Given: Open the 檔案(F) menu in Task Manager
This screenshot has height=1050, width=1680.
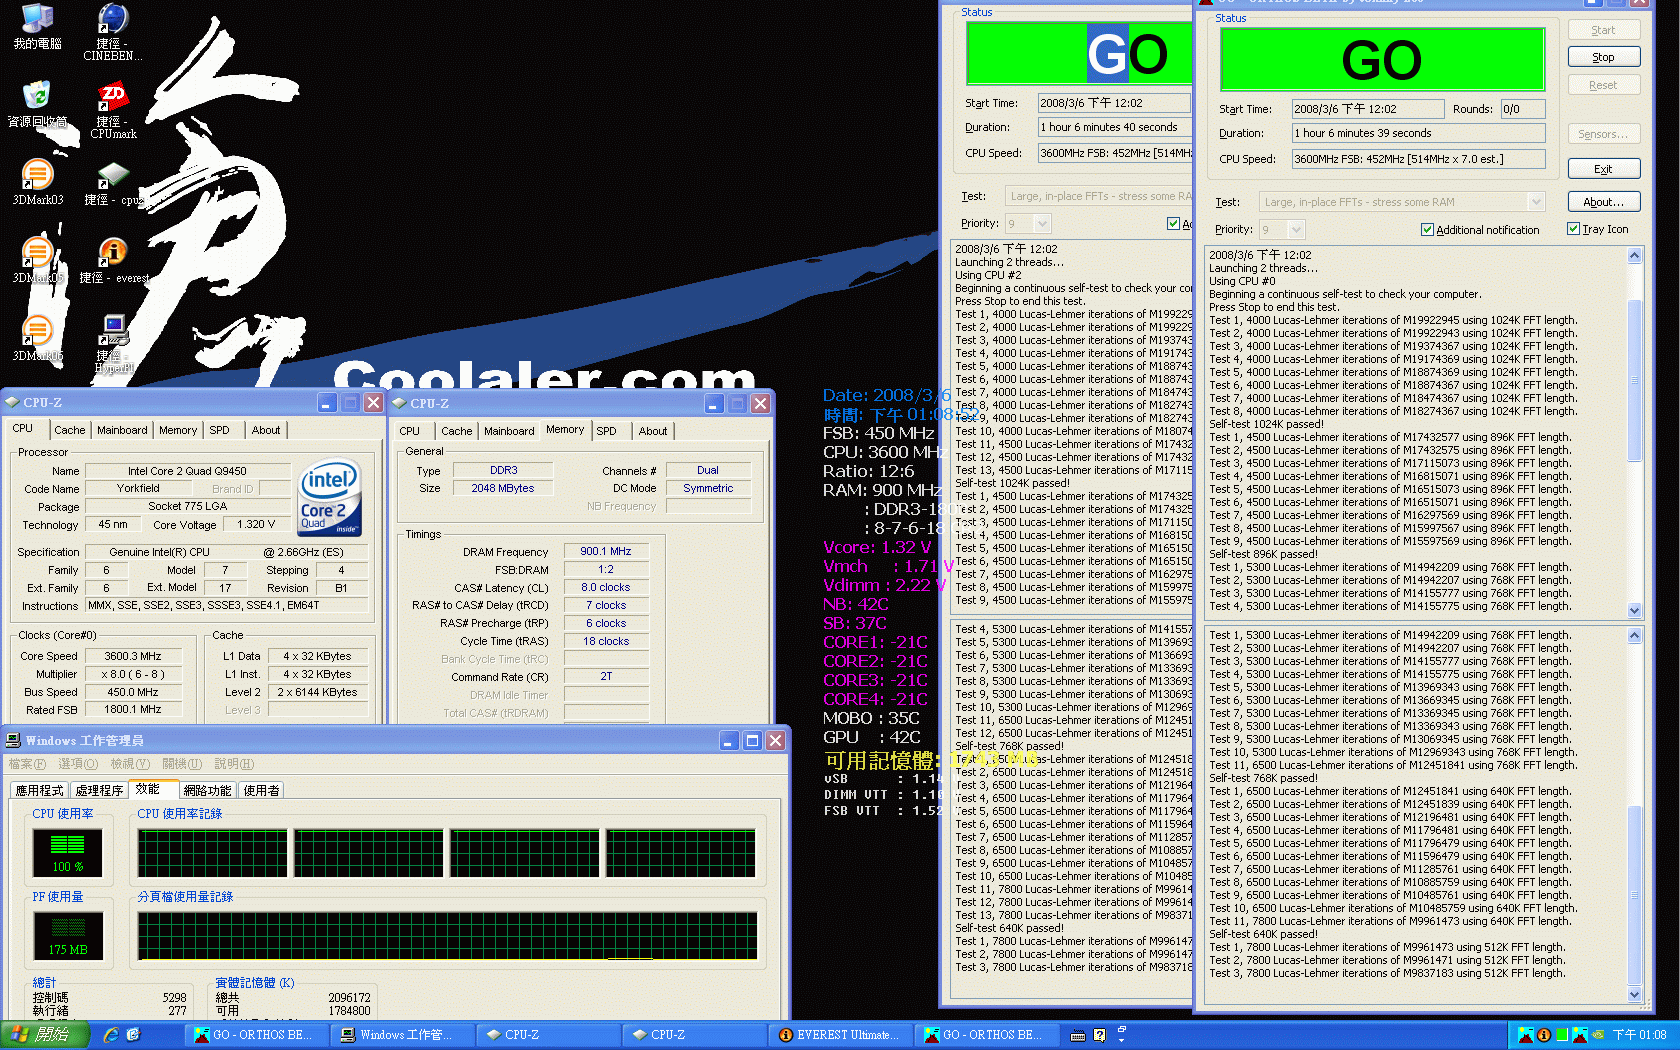Looking at the screenshot, I should point(26,764).
